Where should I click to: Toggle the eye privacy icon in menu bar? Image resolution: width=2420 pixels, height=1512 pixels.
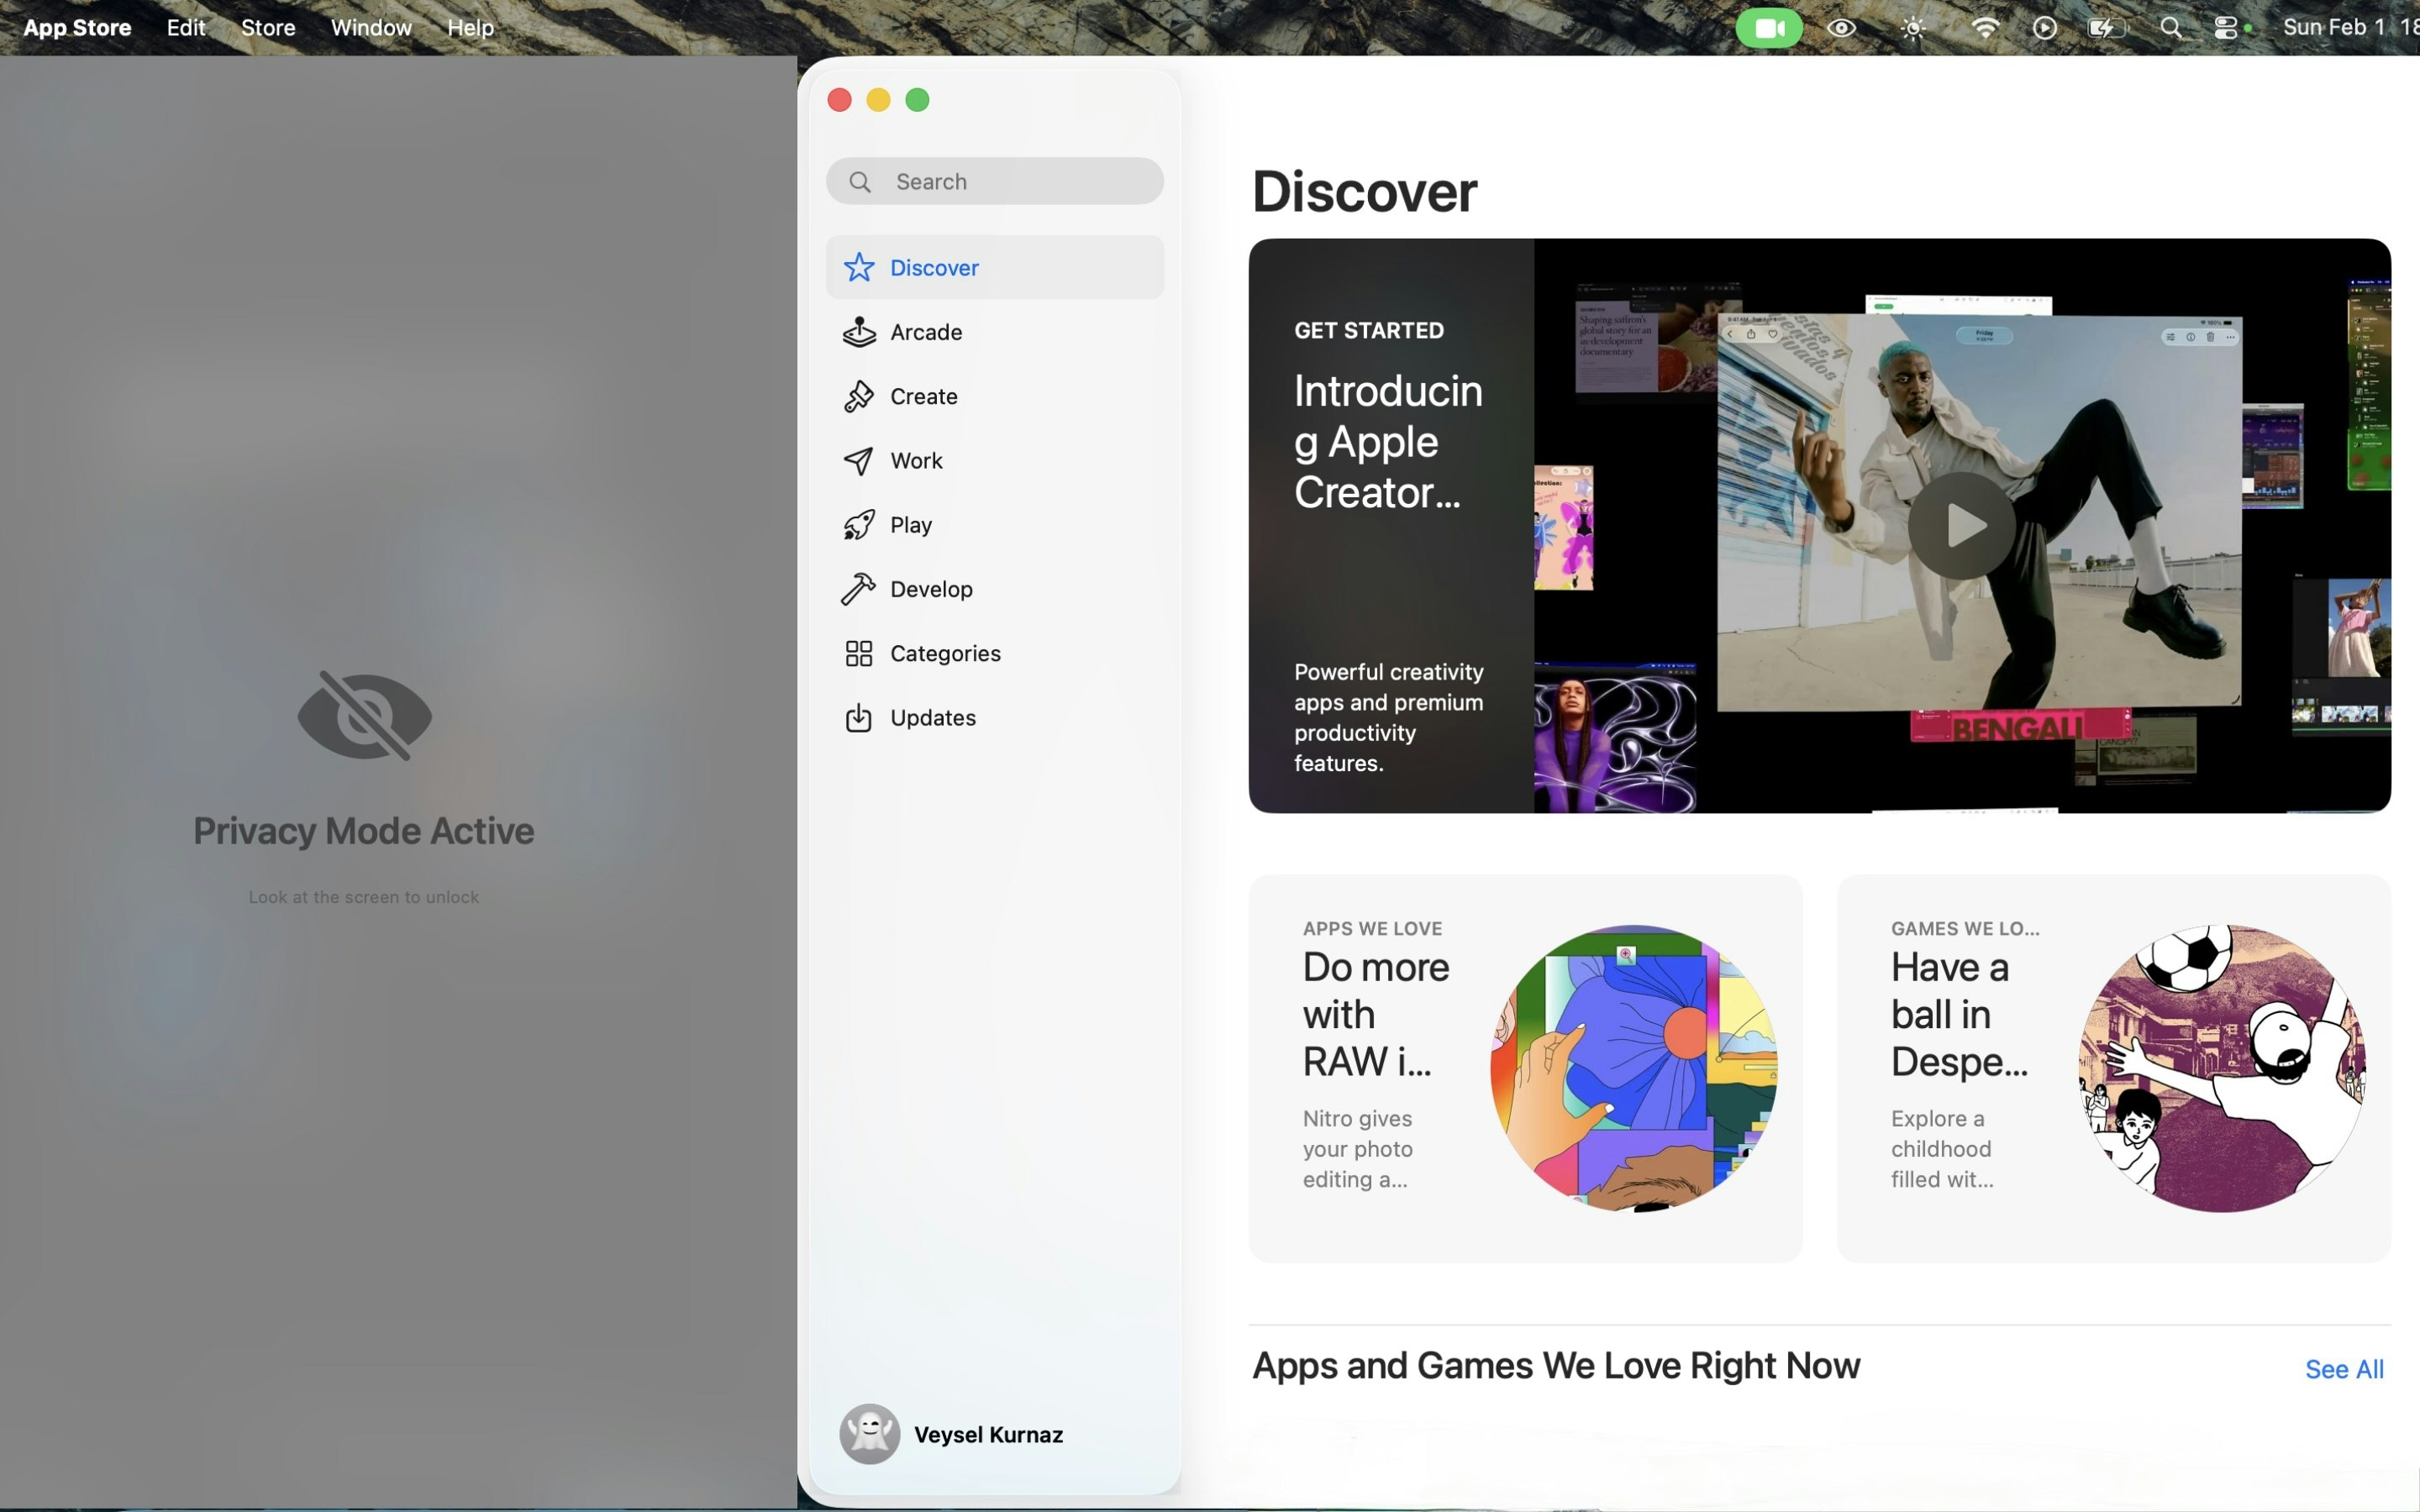click(x=1841, y=28)
